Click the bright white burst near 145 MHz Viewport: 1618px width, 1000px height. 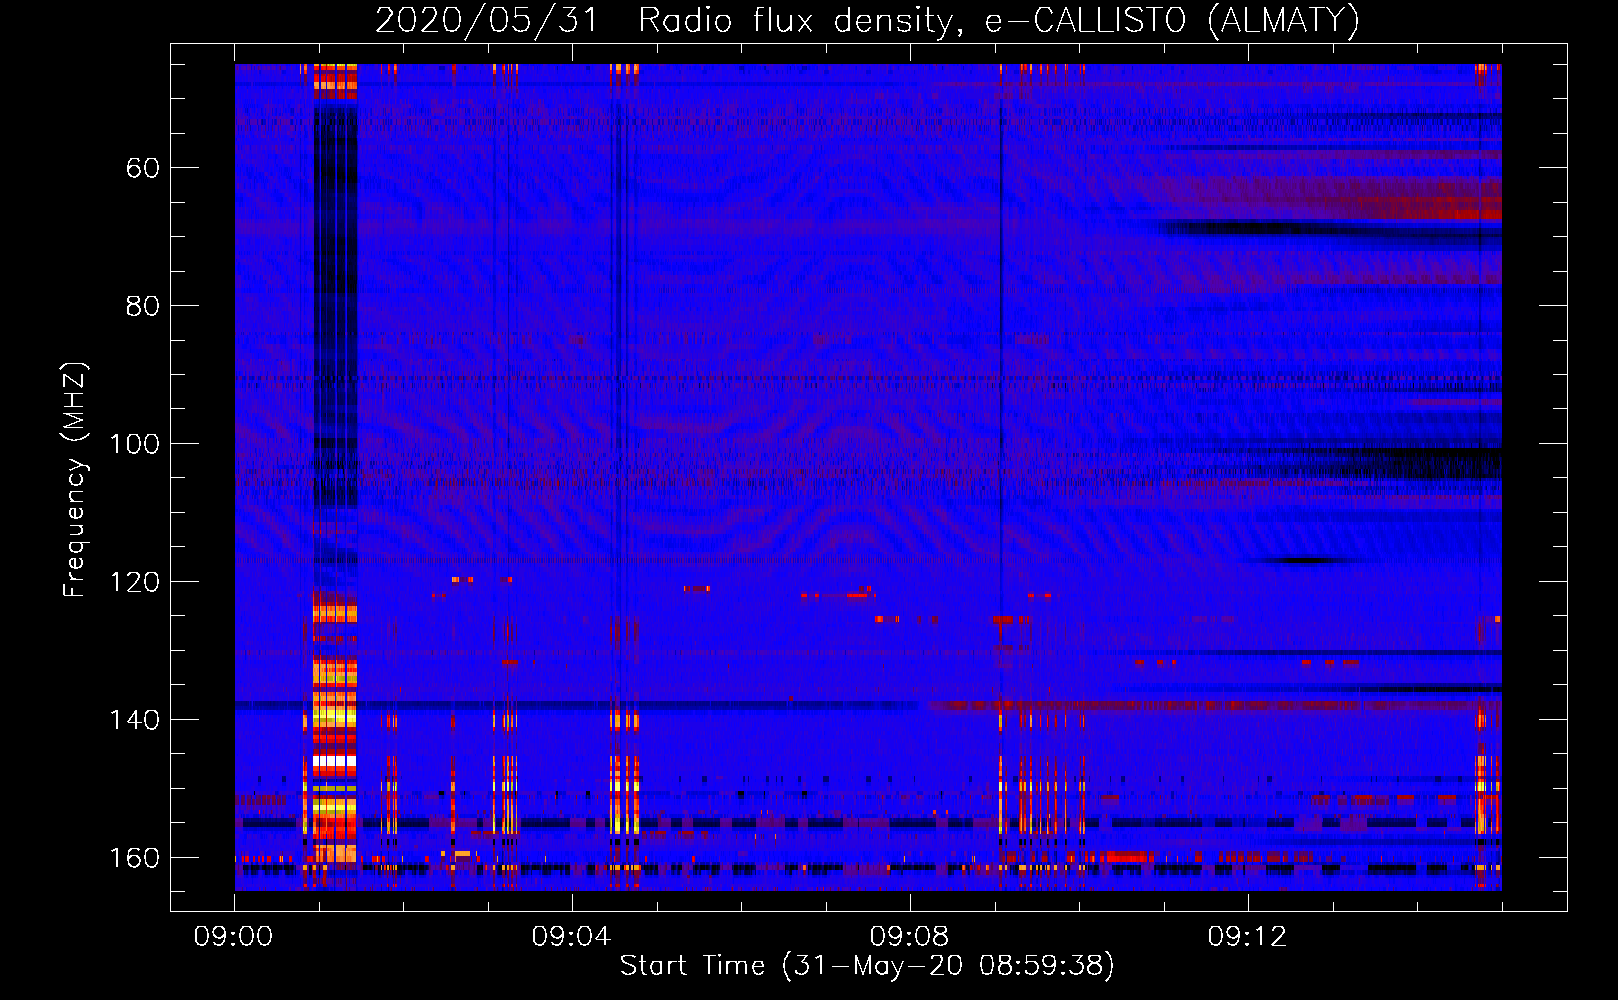[334, 761]
